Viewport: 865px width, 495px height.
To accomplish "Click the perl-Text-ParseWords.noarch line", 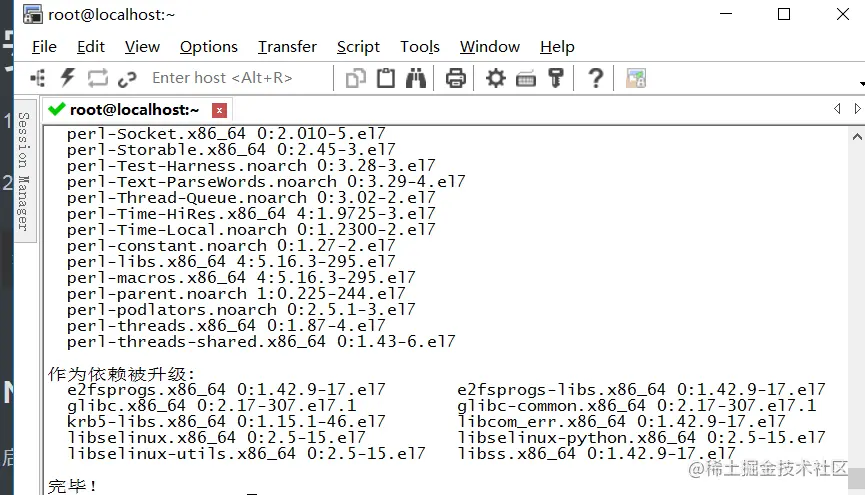I will (266, 182).
